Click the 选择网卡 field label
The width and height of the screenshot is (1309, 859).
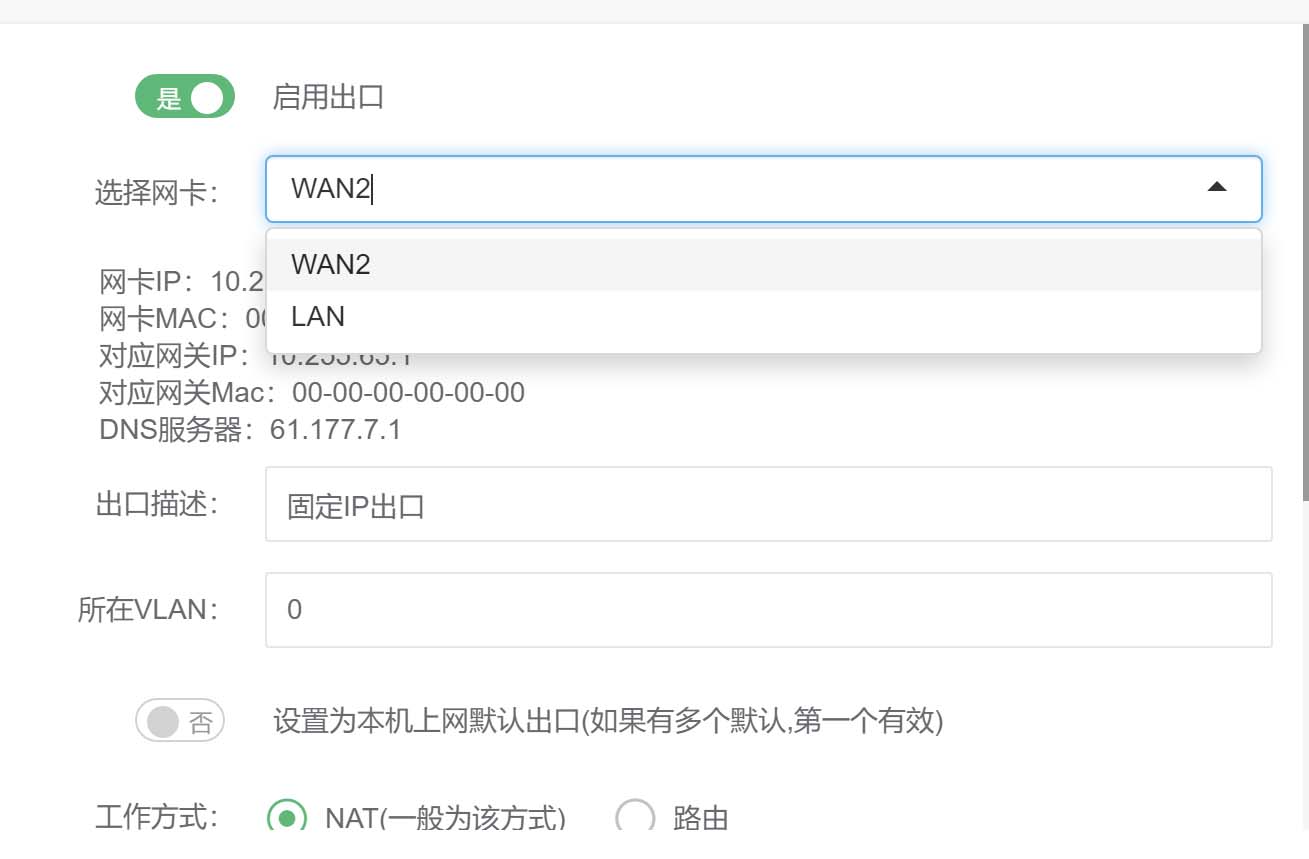point(157,192)
